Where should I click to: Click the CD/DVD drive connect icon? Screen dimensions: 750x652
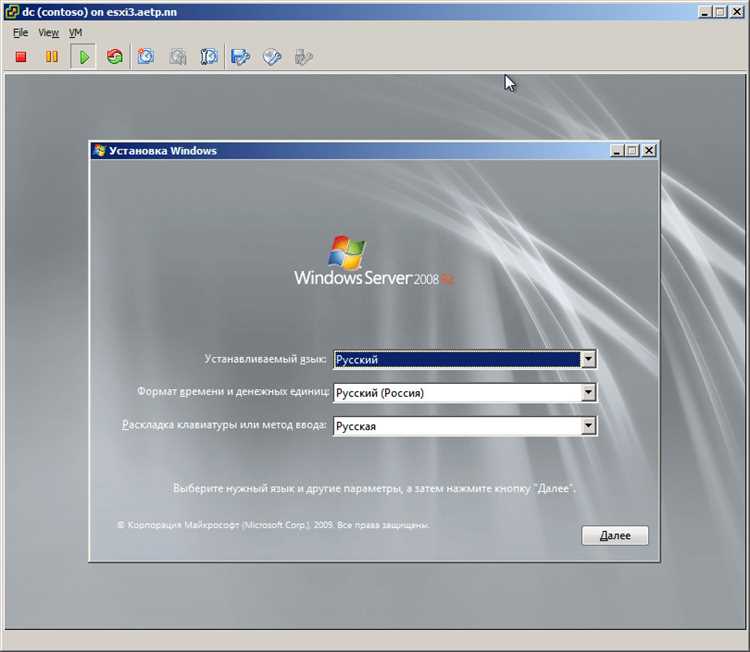pos(272,57)
